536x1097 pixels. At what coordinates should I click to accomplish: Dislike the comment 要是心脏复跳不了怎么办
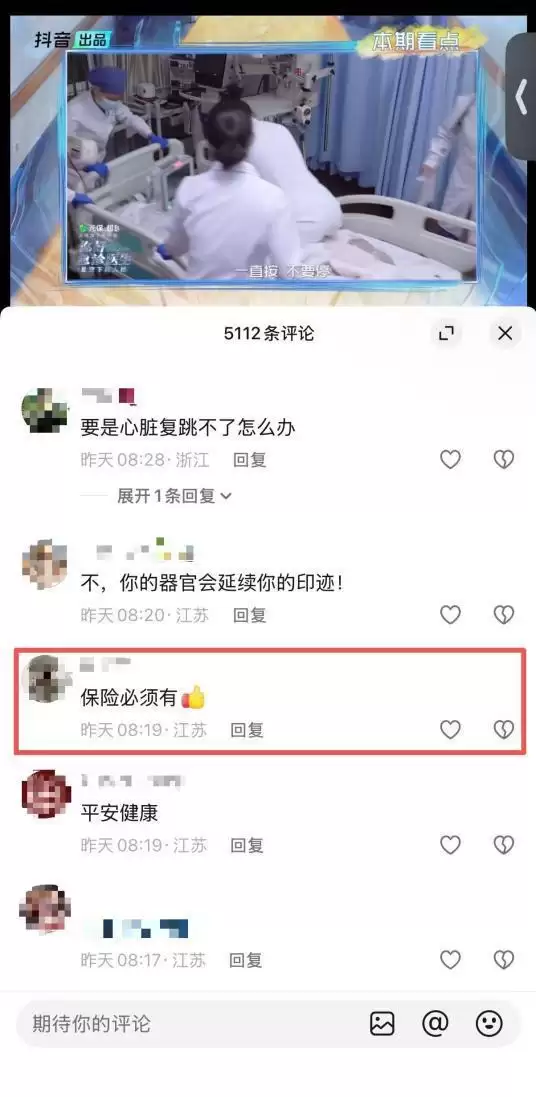(x=504, y=460)
